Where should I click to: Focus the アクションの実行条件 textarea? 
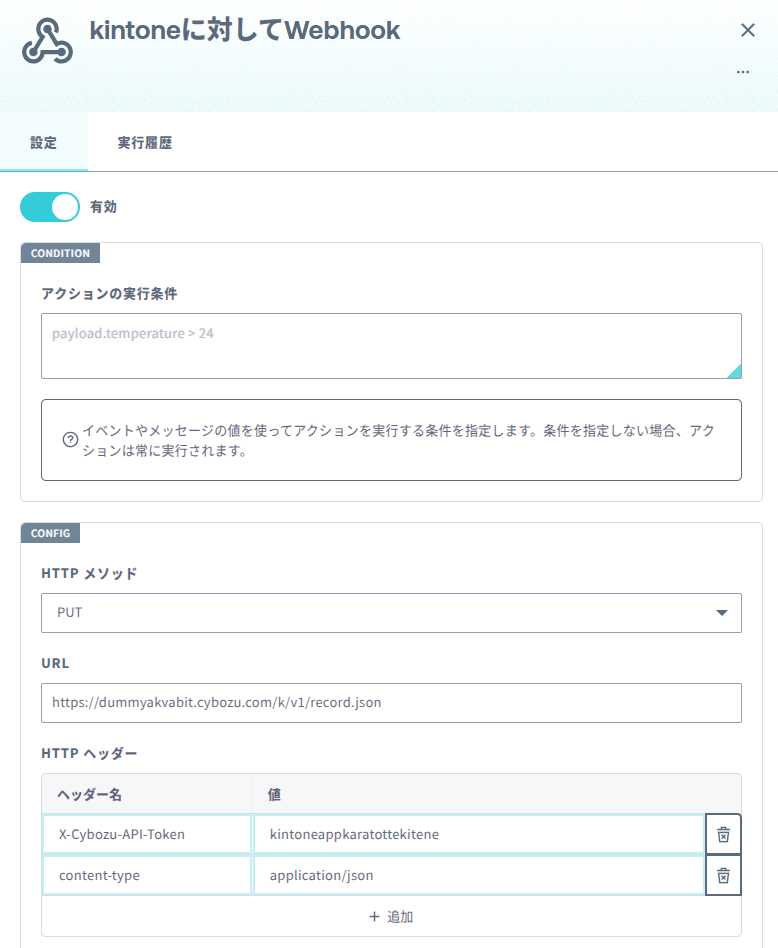[x=391, y=346]
